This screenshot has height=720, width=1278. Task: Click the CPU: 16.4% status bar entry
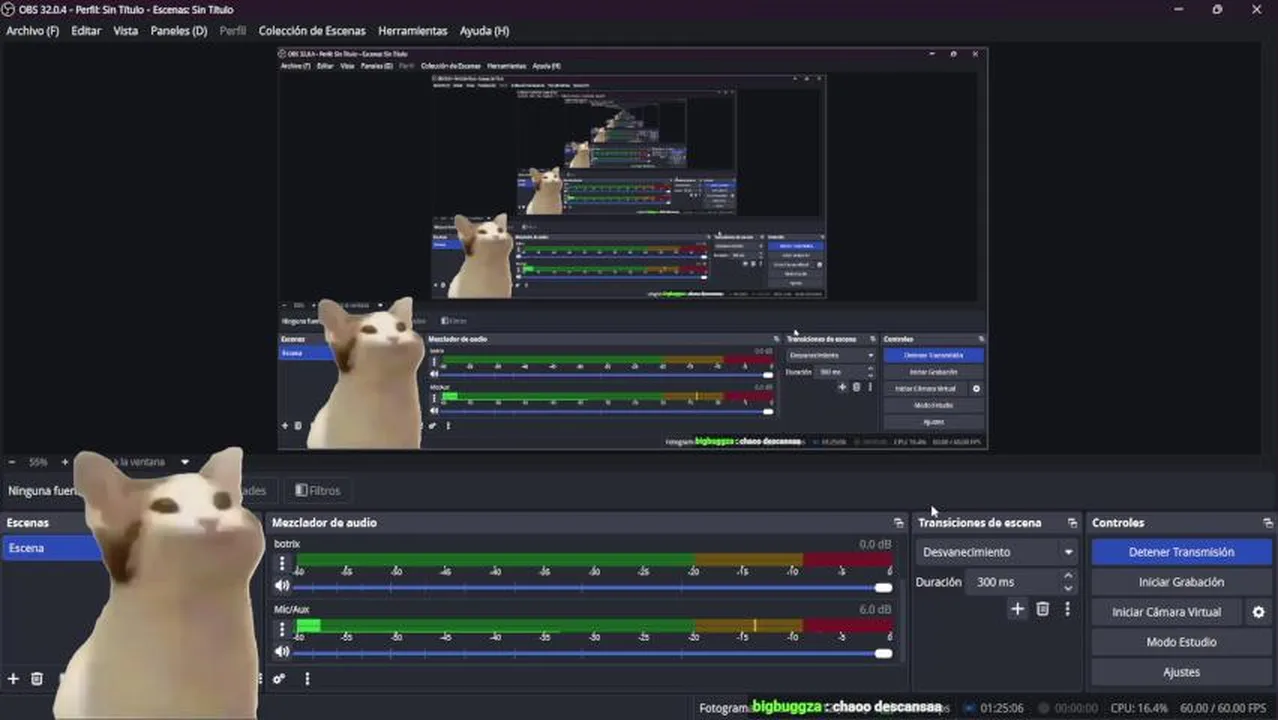tap(1139, 708)
